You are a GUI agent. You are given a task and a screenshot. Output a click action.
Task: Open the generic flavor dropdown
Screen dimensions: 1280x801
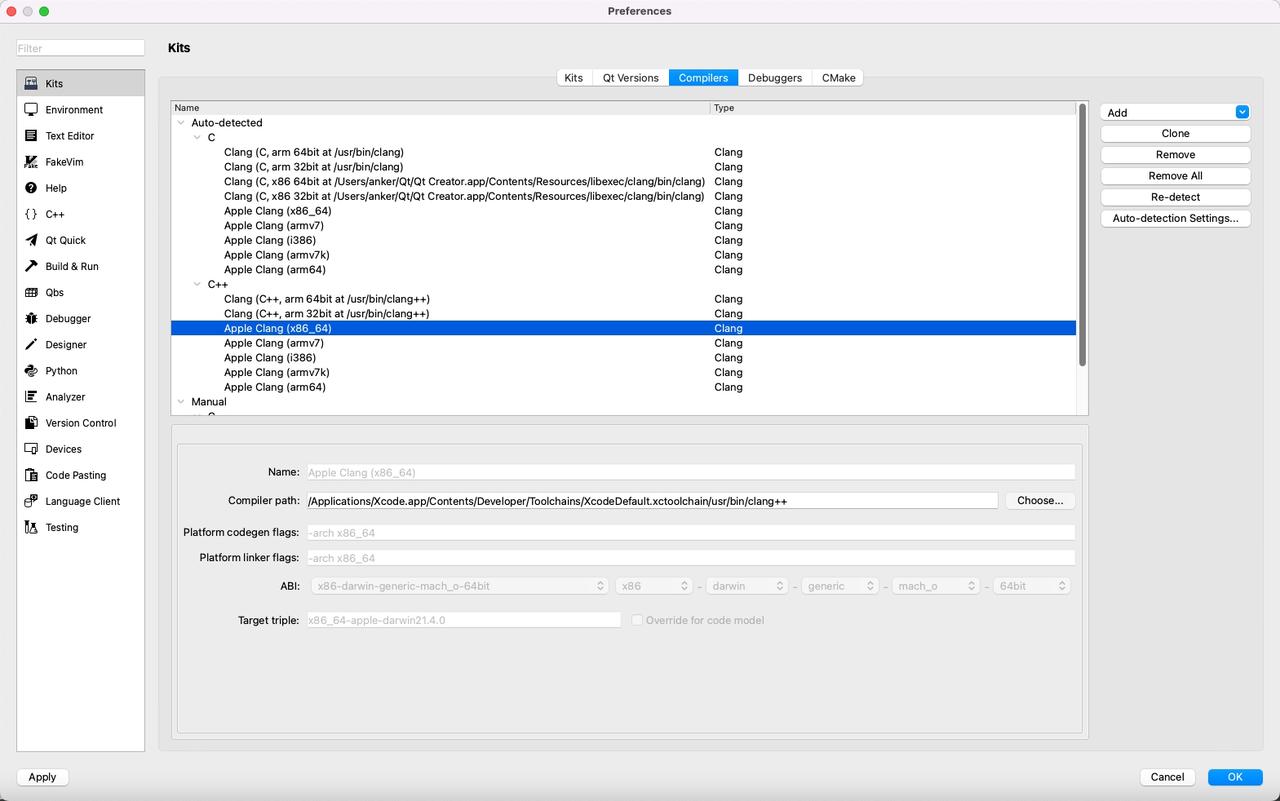point(840,586)
